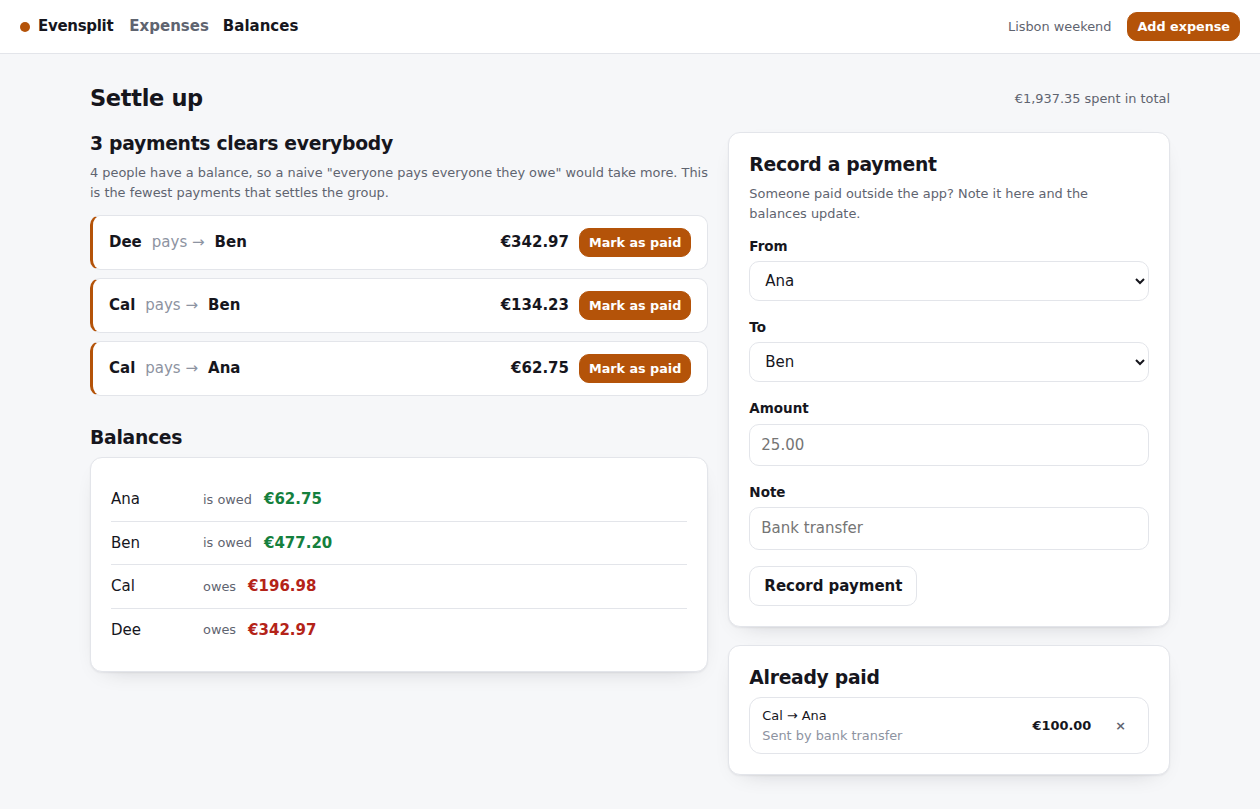Mark Cal pays Ben €134.23 as paid
The width and height of the screenshot is (1260, 809).
[635, 305]
